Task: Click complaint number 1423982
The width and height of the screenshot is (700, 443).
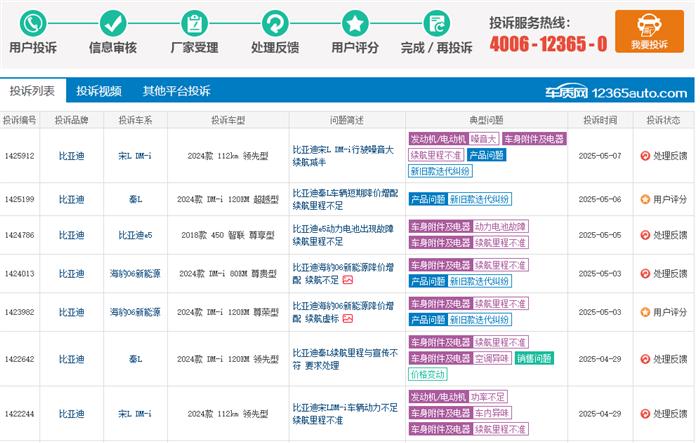Action: [x=19, y=312]
